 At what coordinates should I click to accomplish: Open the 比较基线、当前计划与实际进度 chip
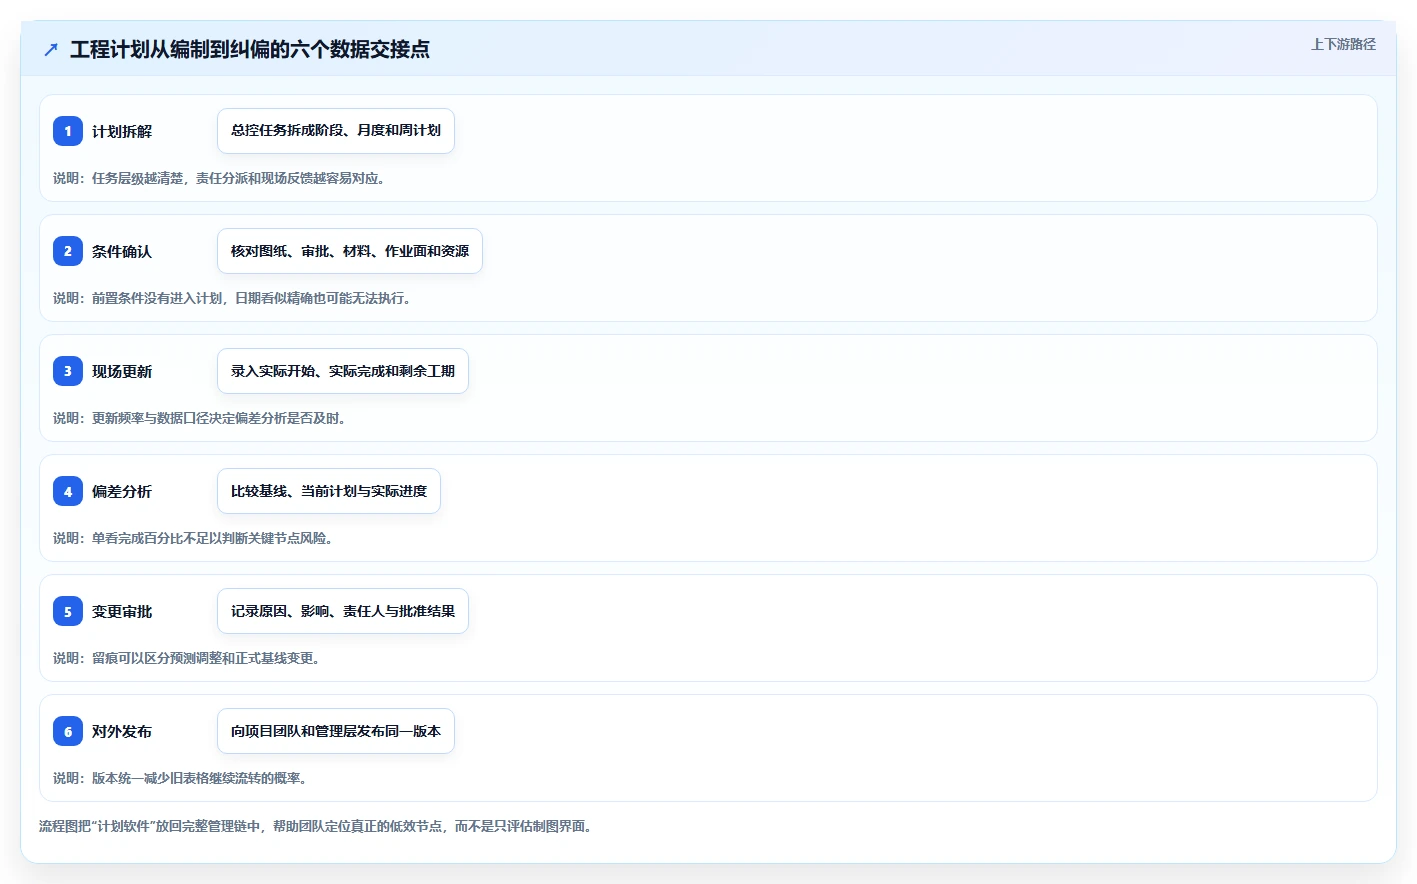click(x=329, y=491)
